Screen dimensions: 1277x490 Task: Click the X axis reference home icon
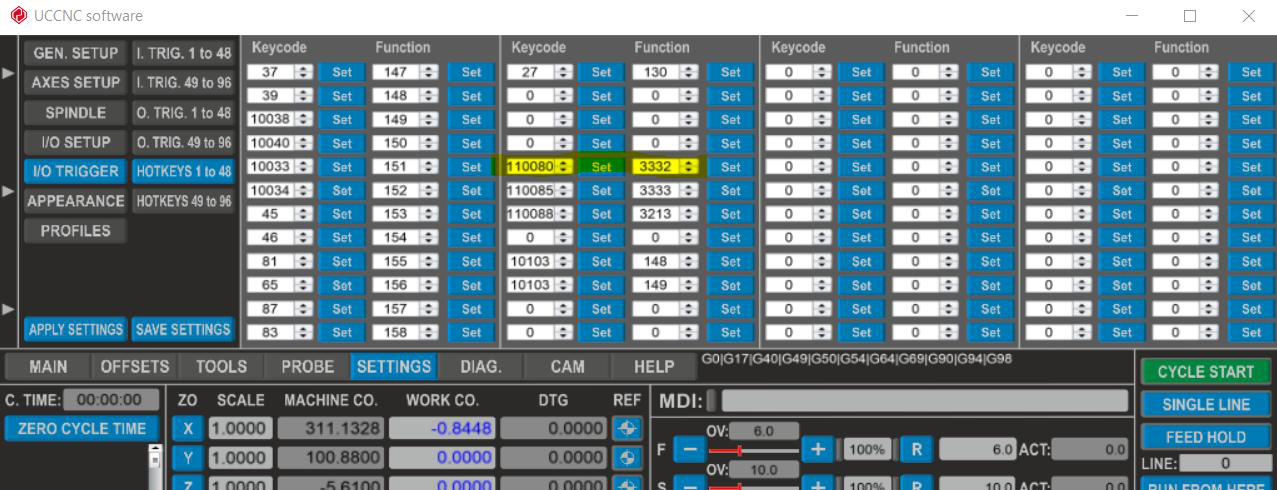point(627,428)
